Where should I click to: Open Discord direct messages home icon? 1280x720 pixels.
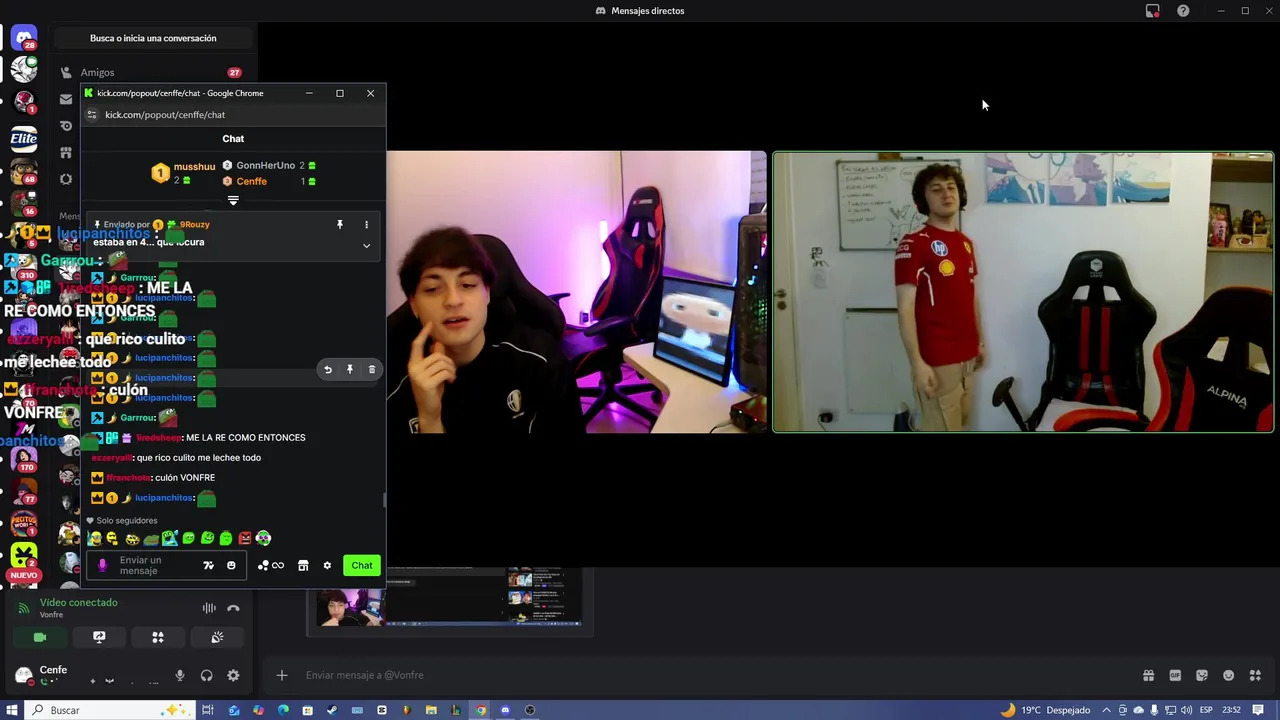pyautogui.click(x=24, y=38)
